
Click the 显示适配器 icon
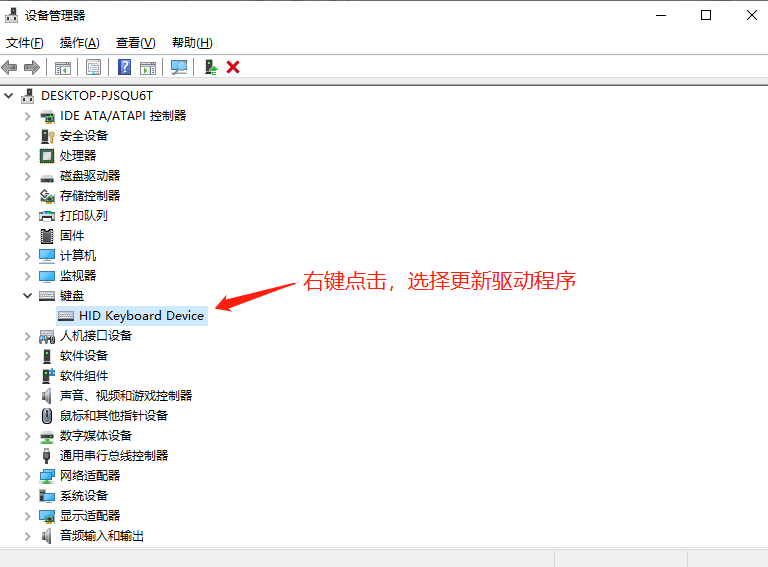click(x=47, y=516)
